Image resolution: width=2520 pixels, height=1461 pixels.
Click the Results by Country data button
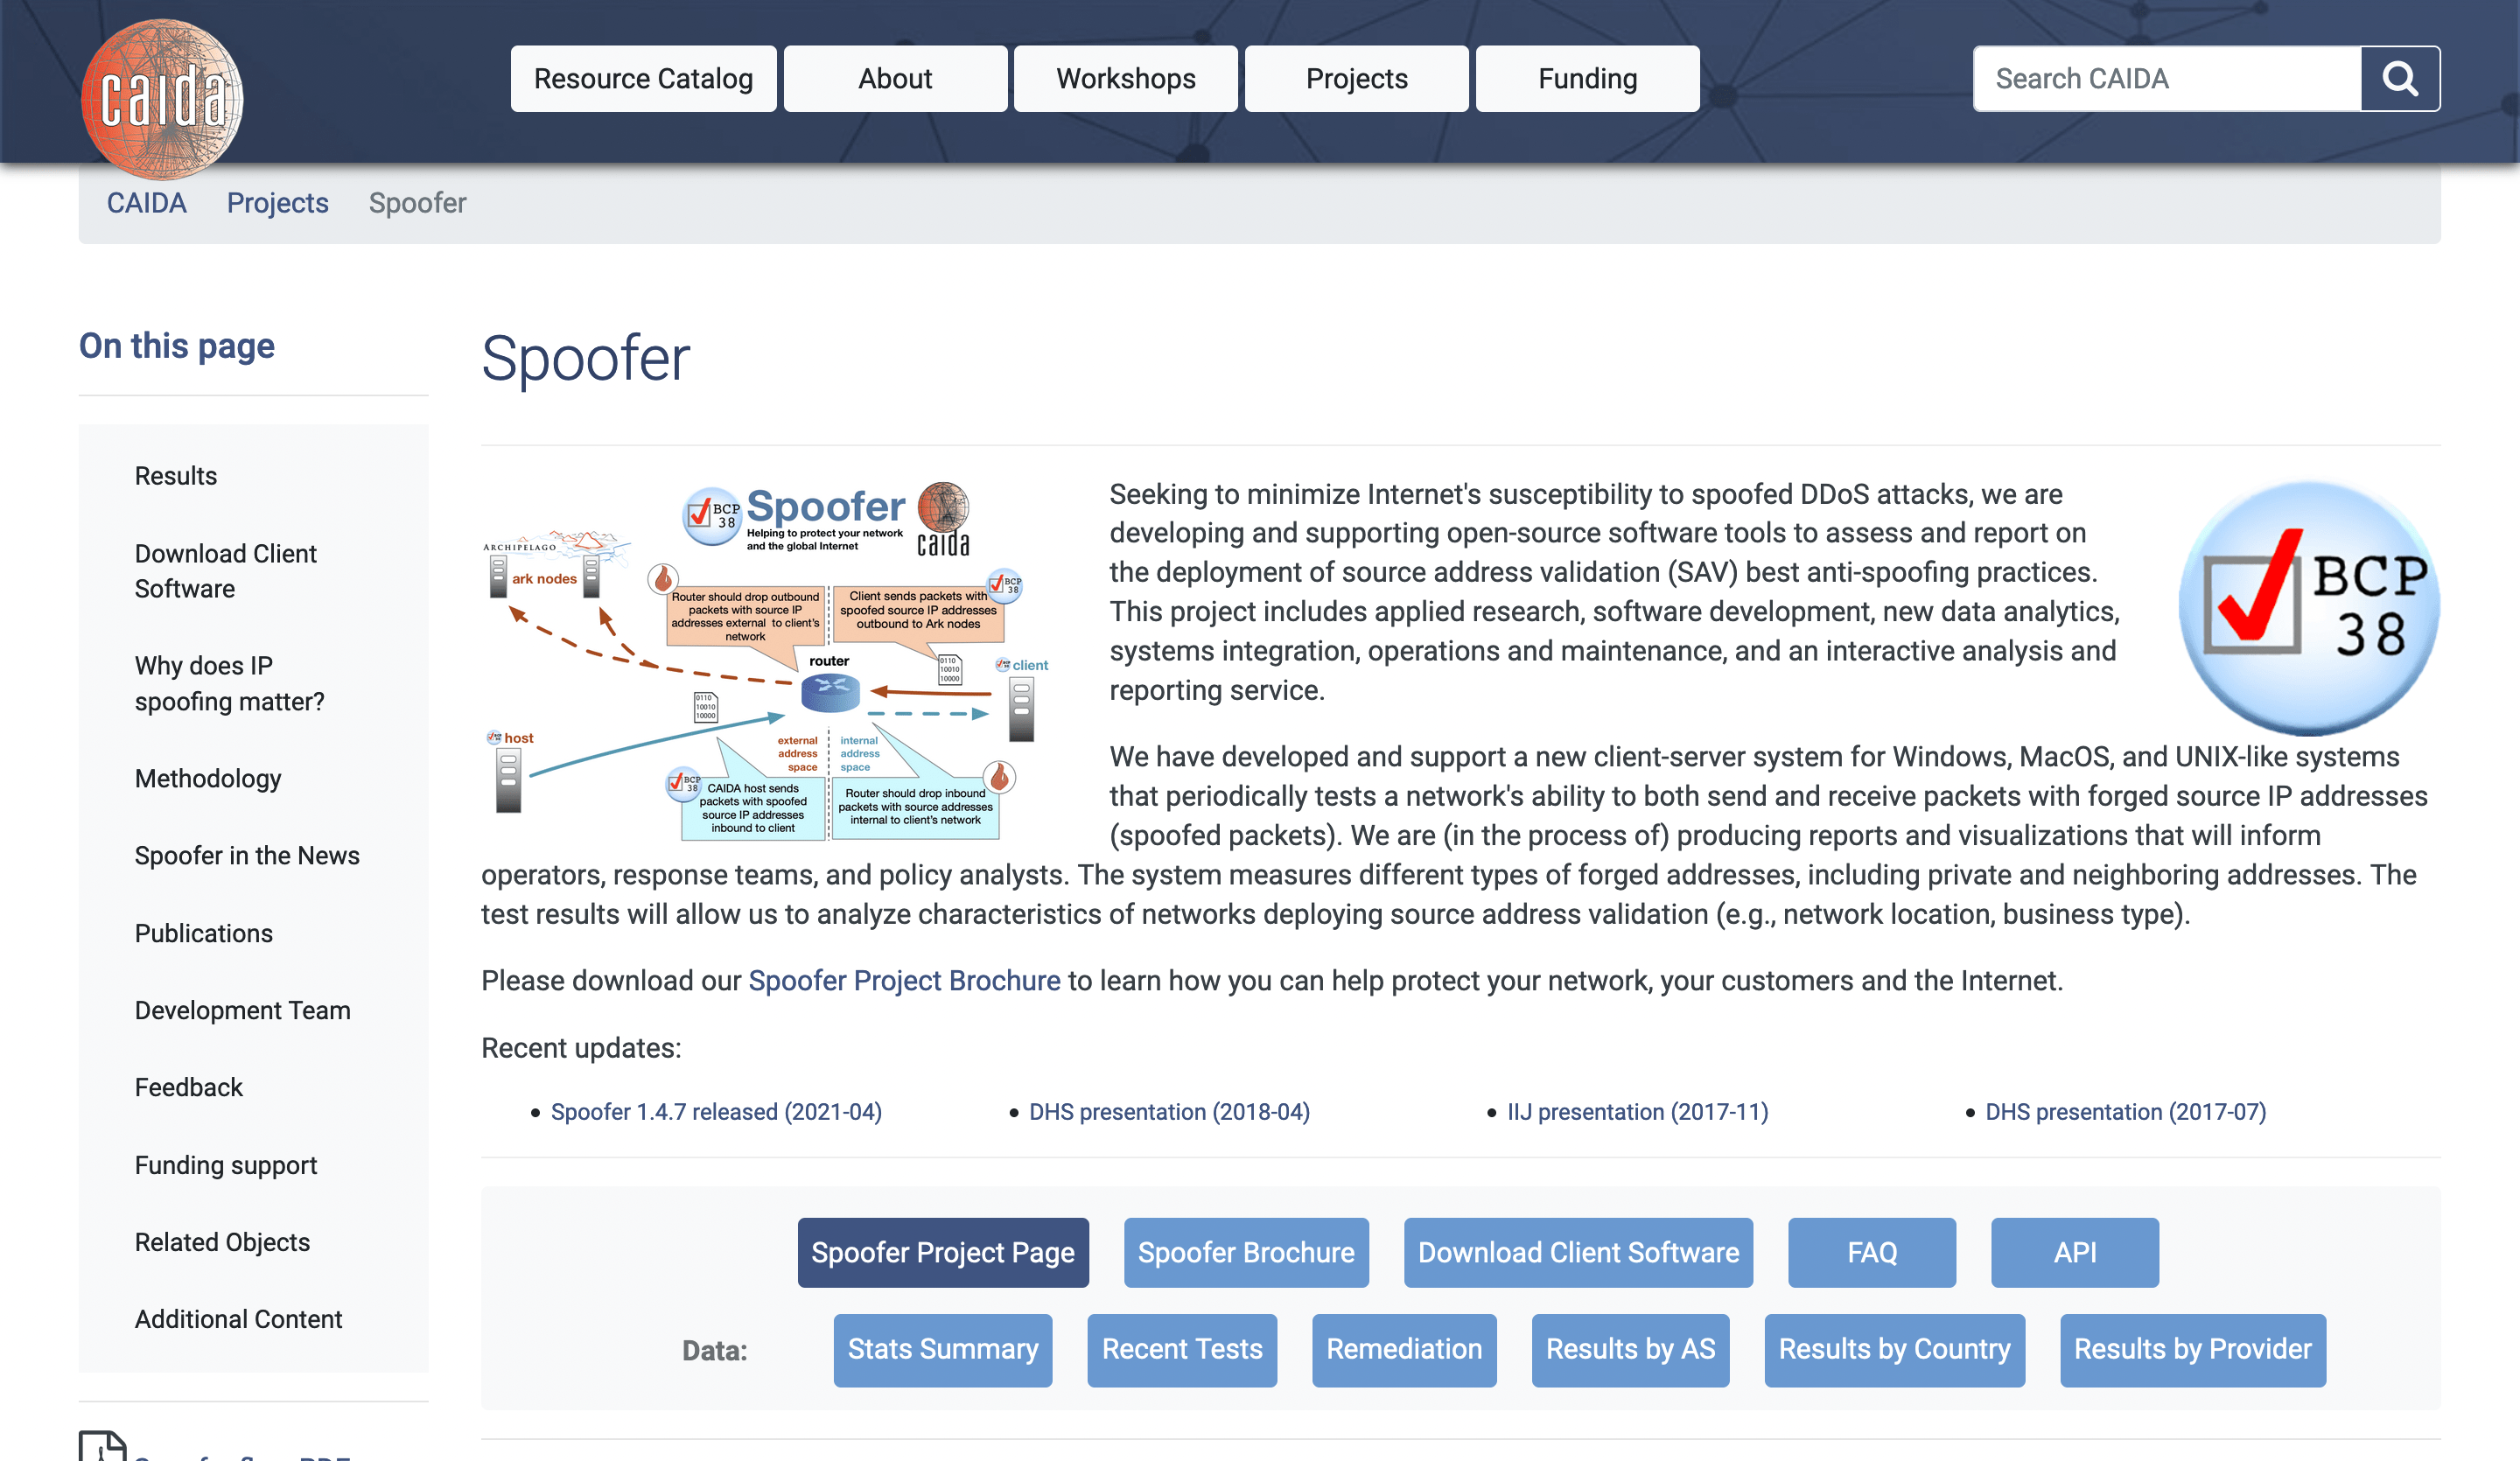click(x=1892, y=1348)
